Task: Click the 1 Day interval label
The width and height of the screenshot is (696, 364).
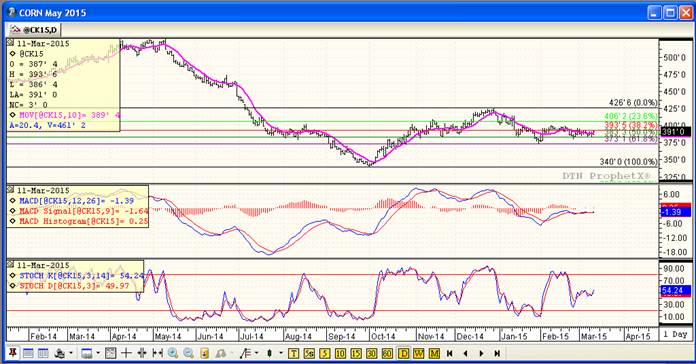Action: [x=675, y=334]
